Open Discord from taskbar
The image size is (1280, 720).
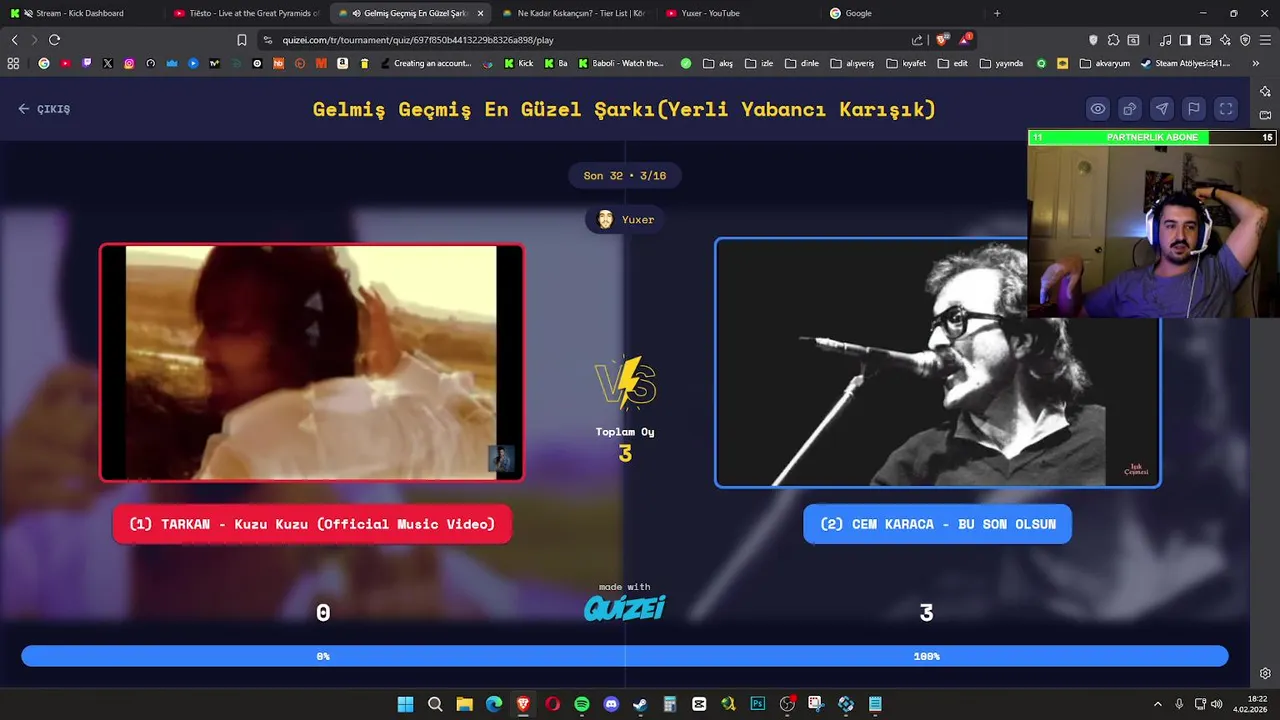point(611,704)
